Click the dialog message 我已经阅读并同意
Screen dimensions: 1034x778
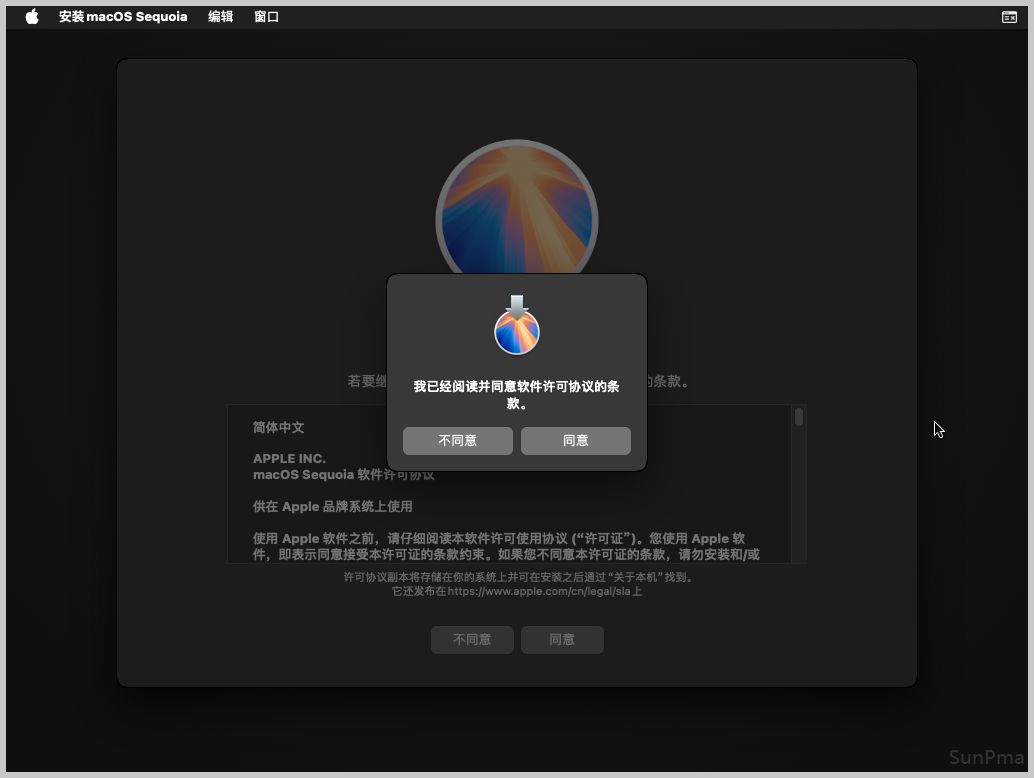[x=516, y=395]
